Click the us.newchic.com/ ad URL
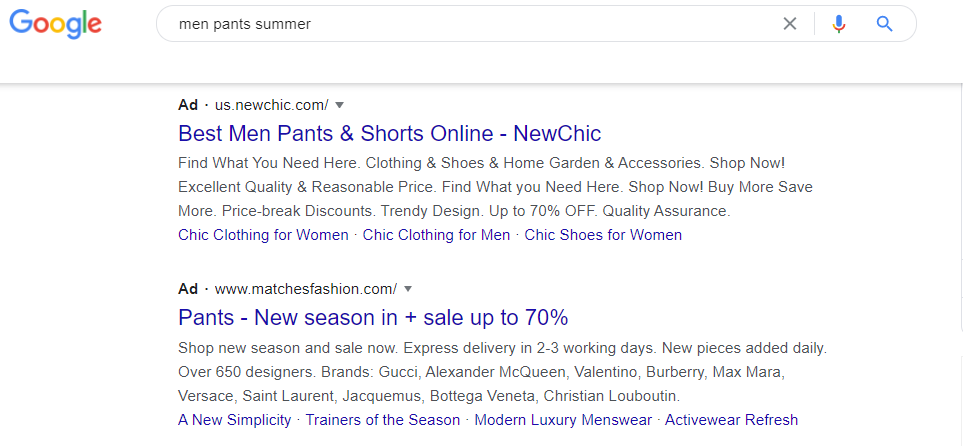The width and height of the screenshot is (963, 446). (x=271, y=105)
